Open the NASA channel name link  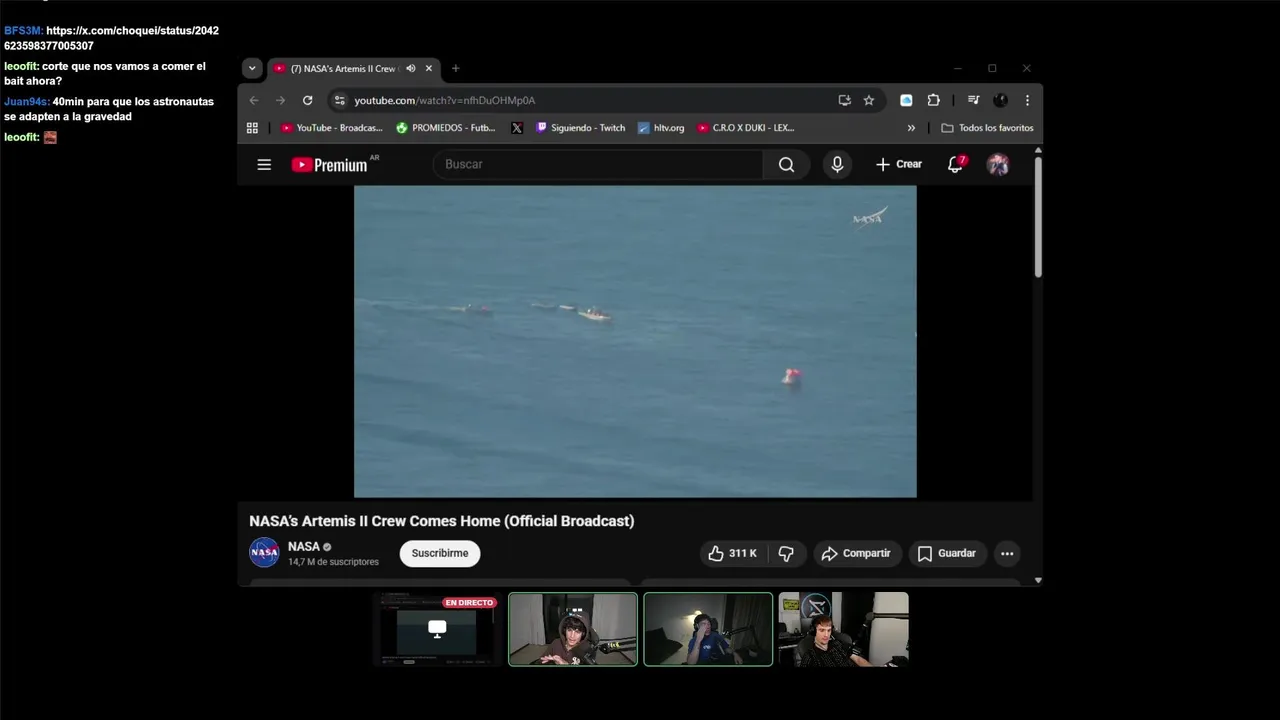click(x=304, y=546)
